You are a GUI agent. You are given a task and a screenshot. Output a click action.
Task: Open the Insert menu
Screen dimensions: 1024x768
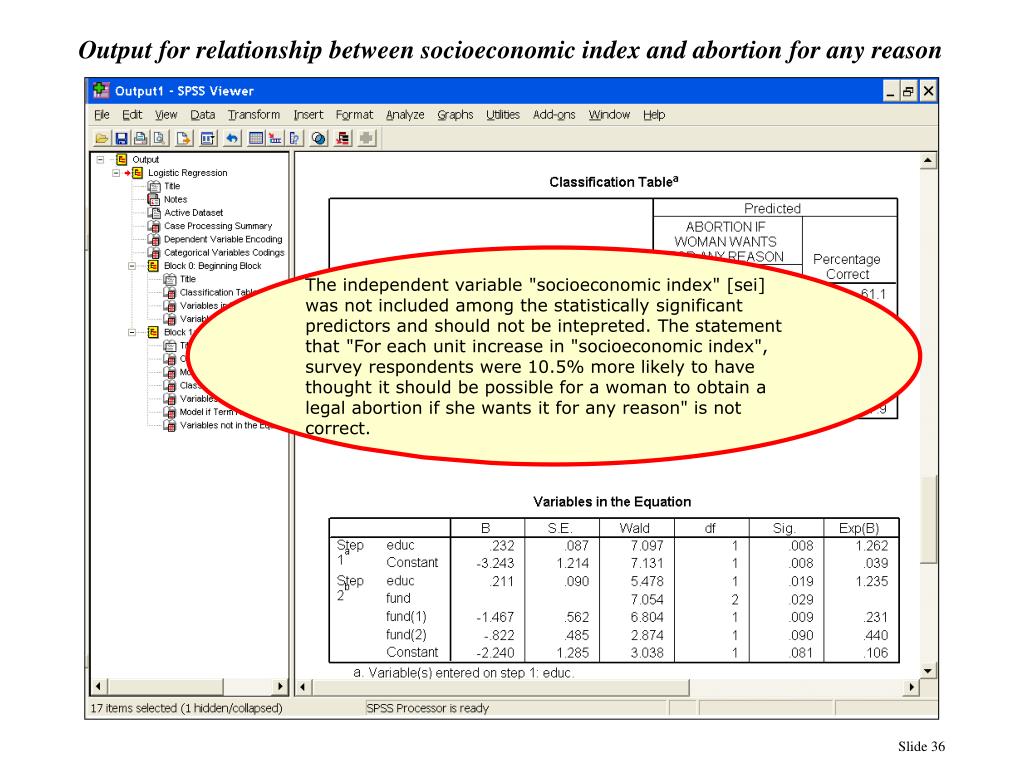[308, 115]
